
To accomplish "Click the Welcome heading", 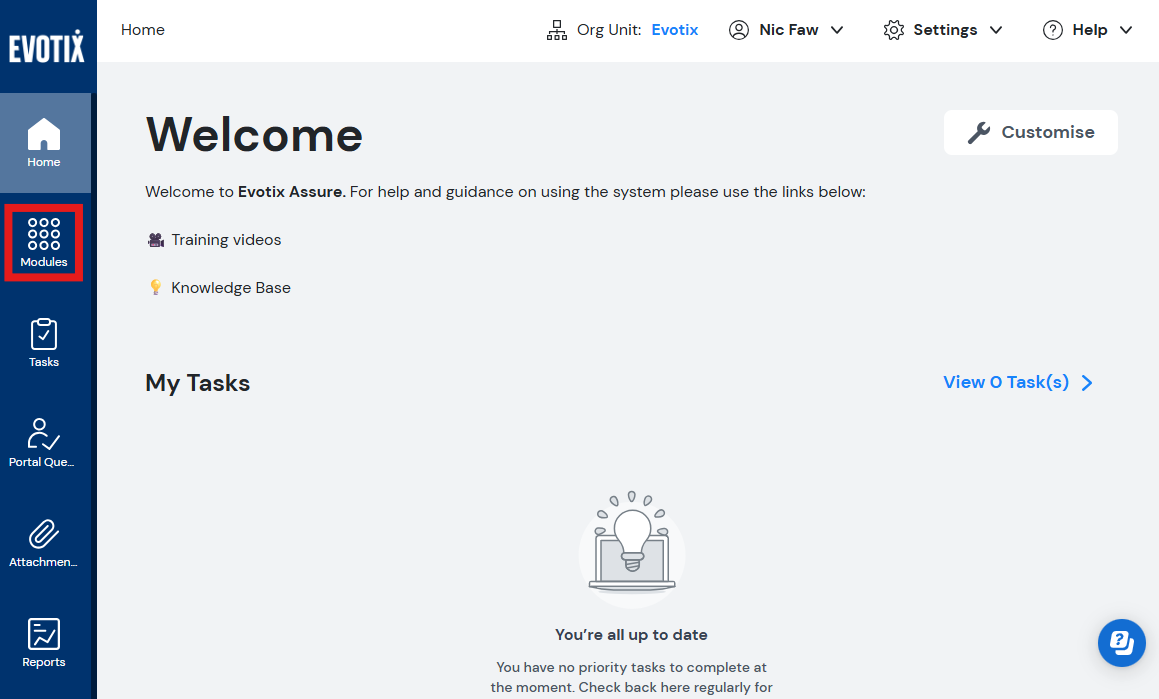I will (x=254, y=135).
